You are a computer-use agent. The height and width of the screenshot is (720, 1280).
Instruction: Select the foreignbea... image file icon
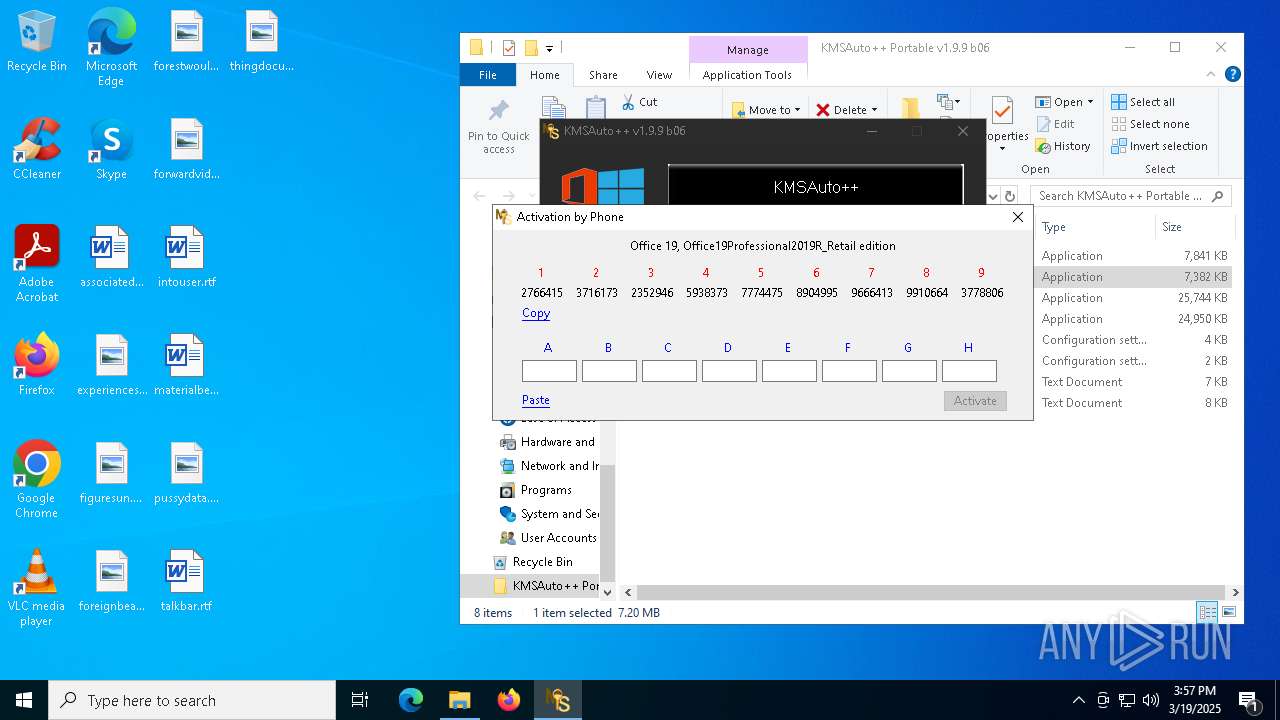coord(111,581)
